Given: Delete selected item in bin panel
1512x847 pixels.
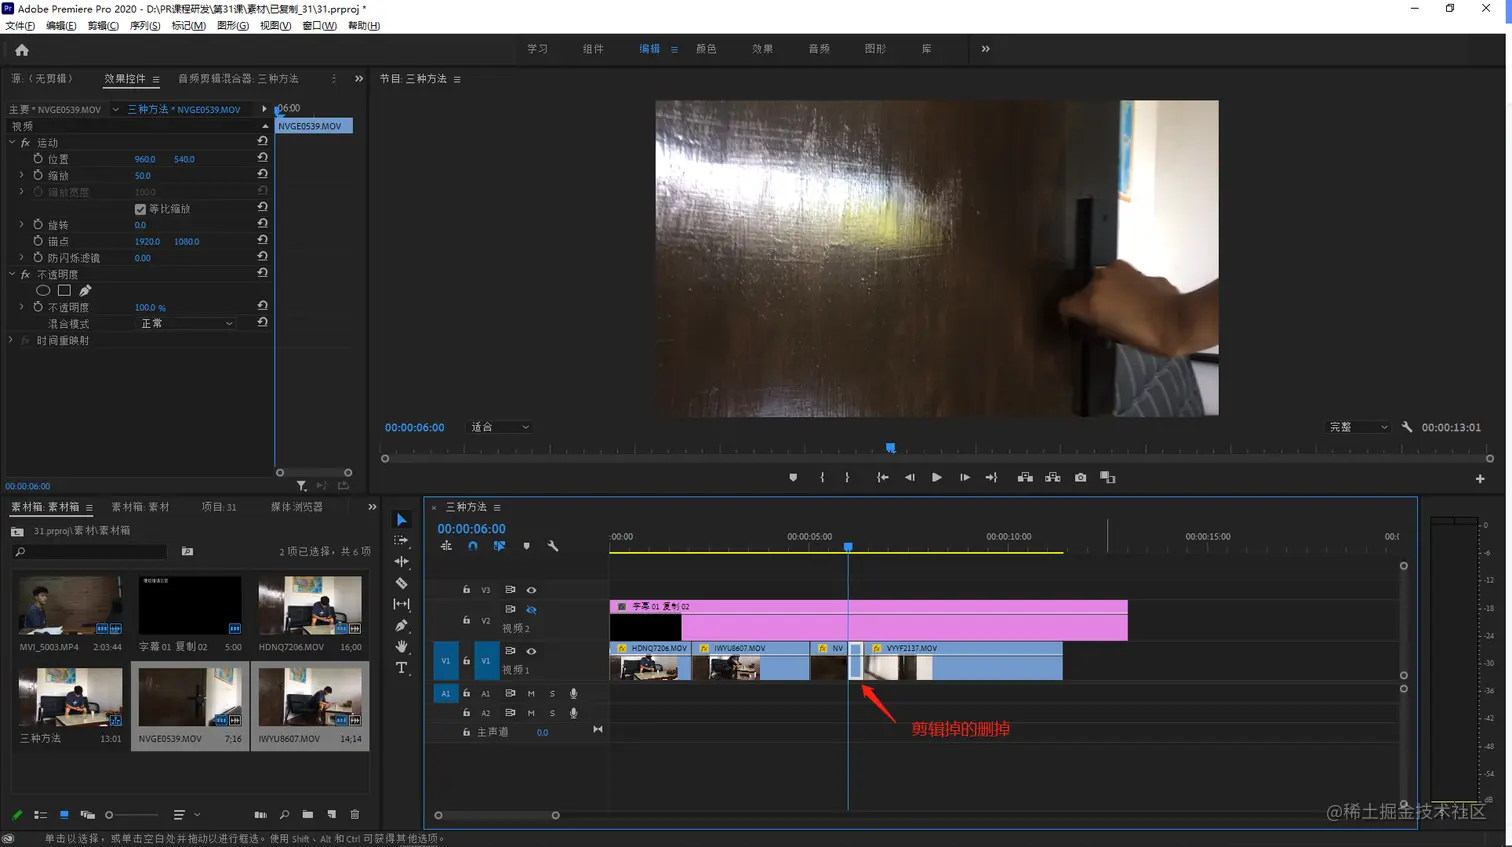Looking at the screenshot, I should [355, 815].
